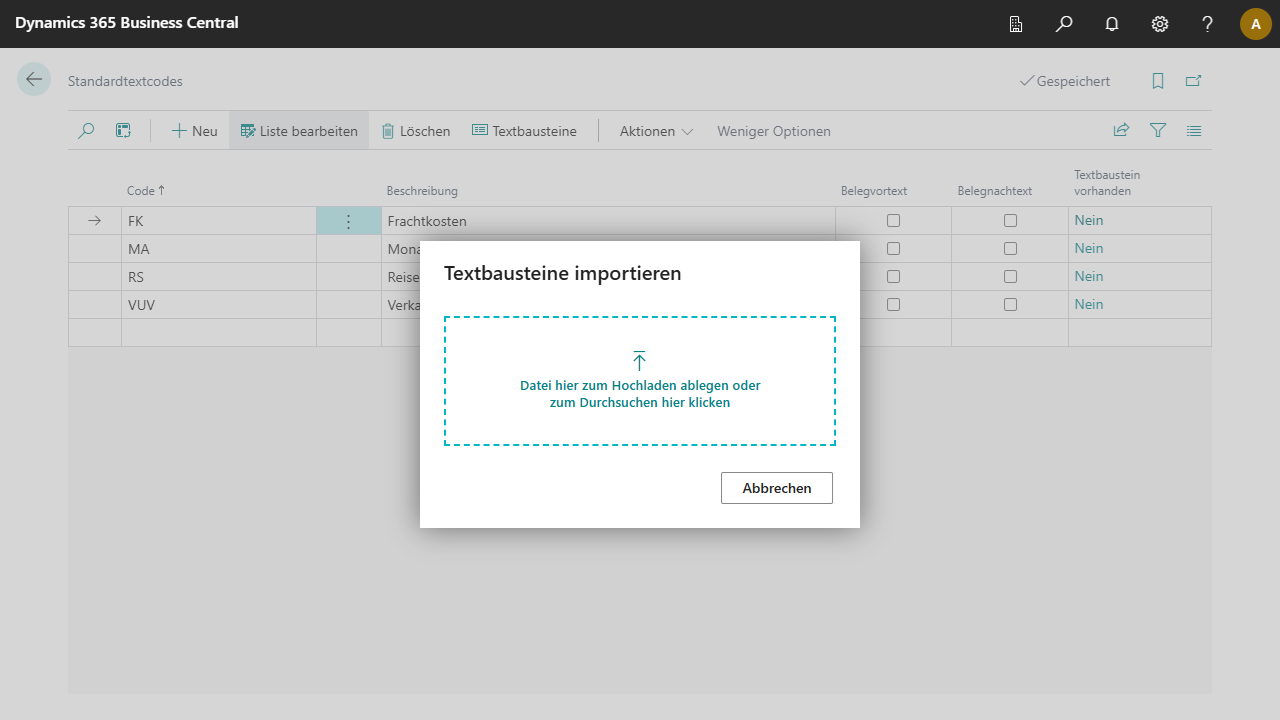Open the search magnifier in top bar

1064,24
